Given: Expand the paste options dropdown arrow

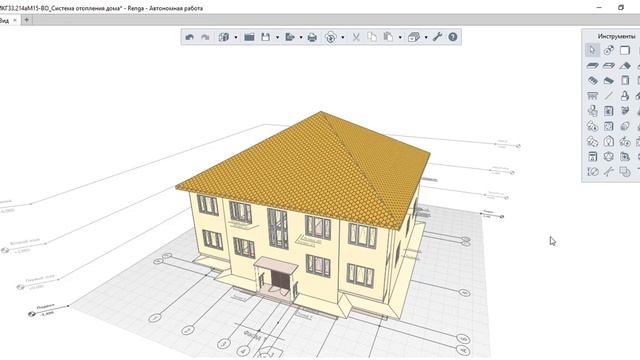Looking at the screenshot, I should [x=400, y=38].
